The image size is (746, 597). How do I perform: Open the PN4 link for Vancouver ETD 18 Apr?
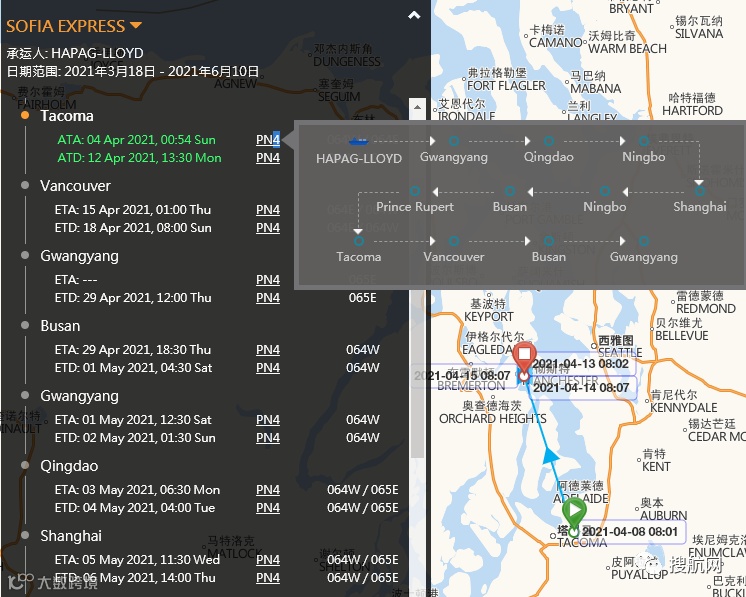268,227
